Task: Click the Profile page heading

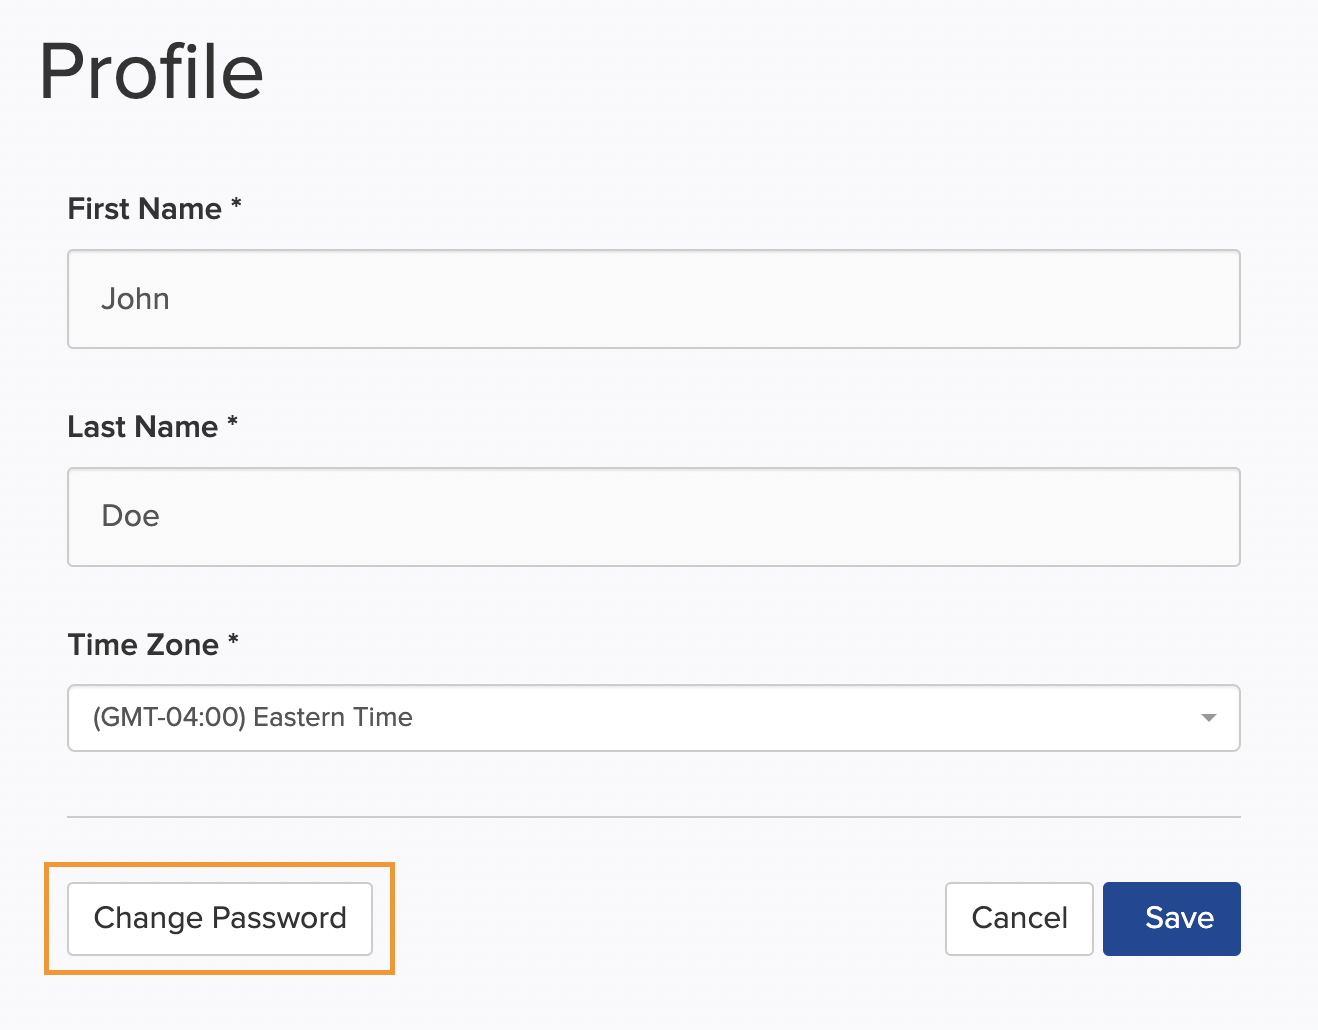Action: [150, 70]
